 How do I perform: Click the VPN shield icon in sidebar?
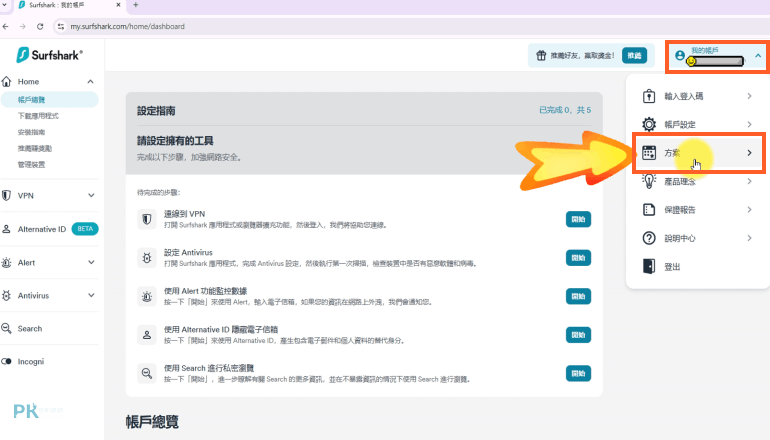[x=6, y=195]
